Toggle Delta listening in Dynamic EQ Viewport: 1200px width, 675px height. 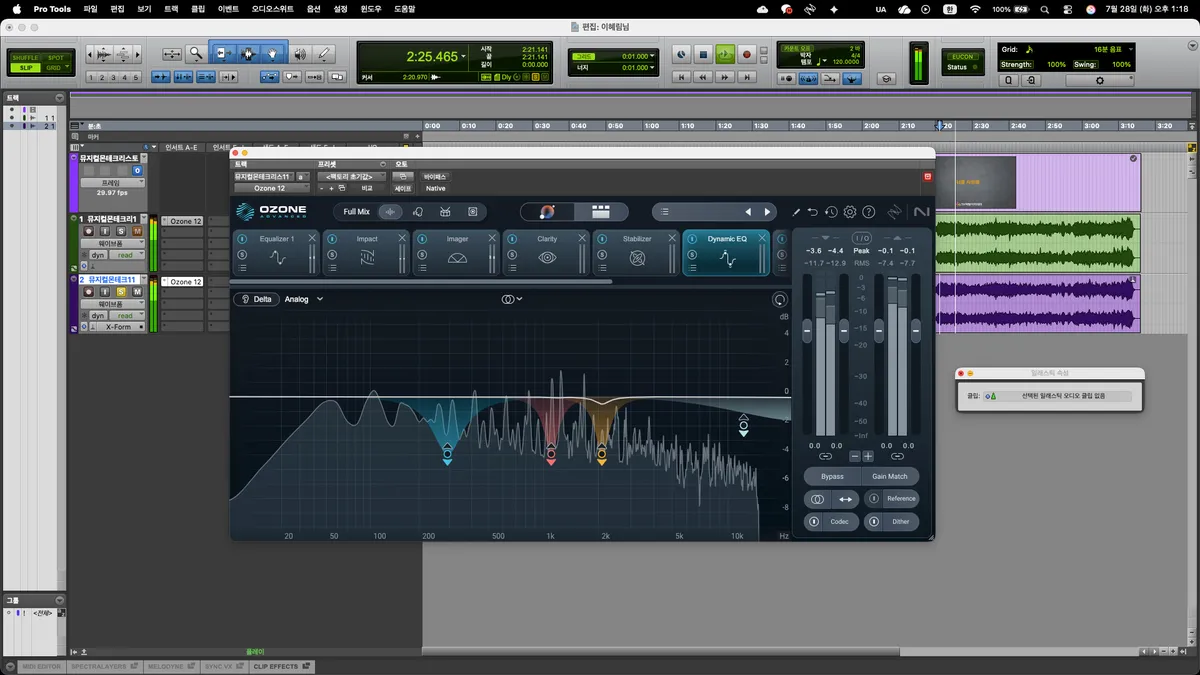click(x=256, y=299)
